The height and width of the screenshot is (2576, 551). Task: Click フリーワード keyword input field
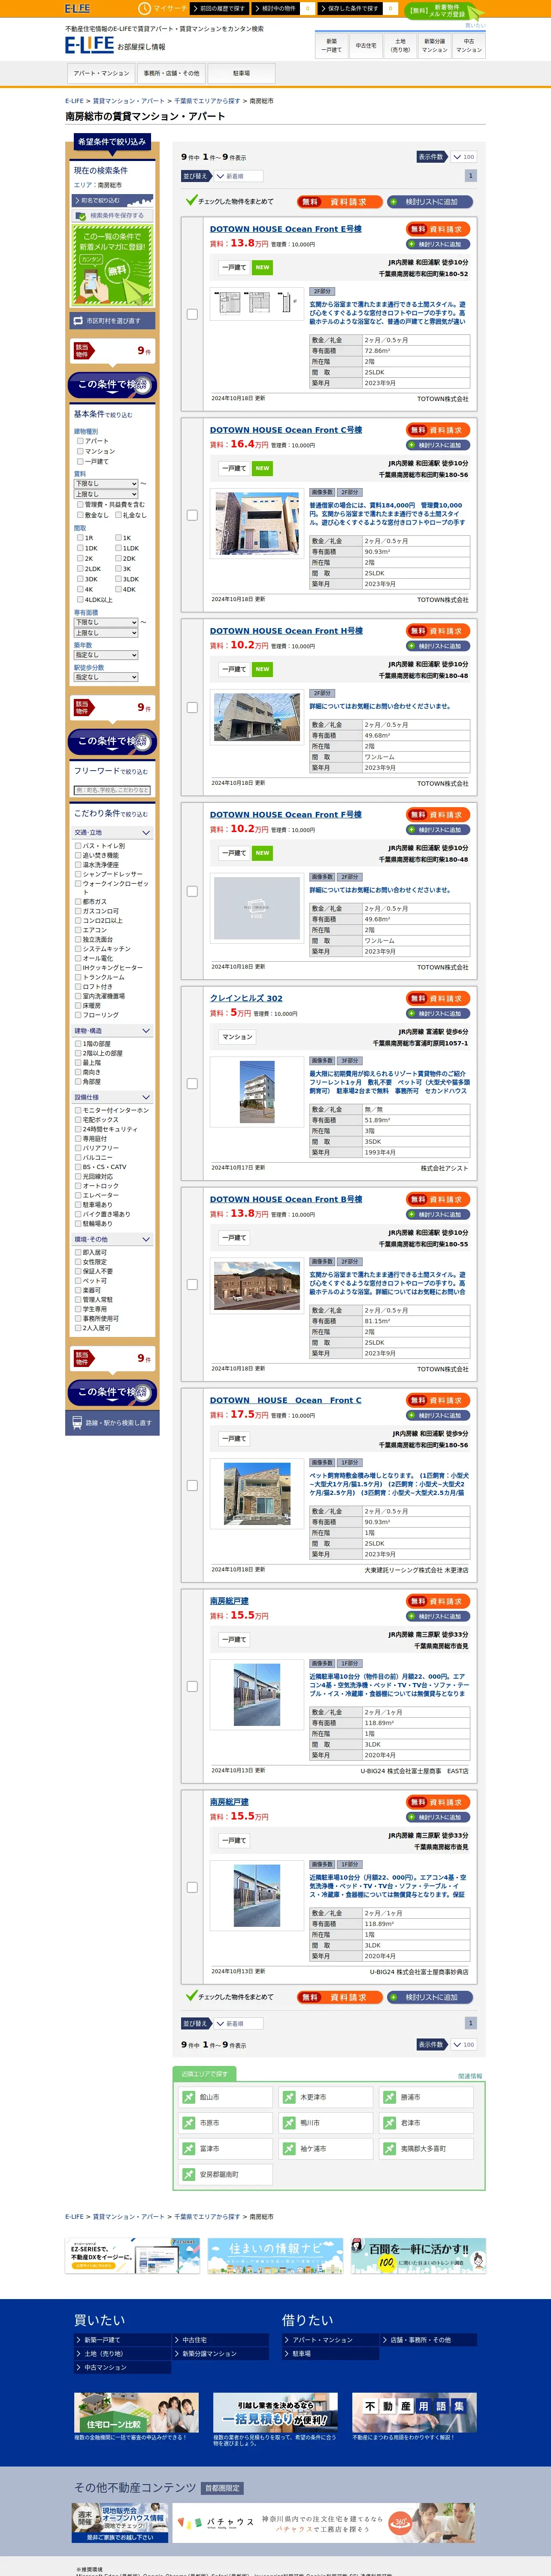[112, 790]
